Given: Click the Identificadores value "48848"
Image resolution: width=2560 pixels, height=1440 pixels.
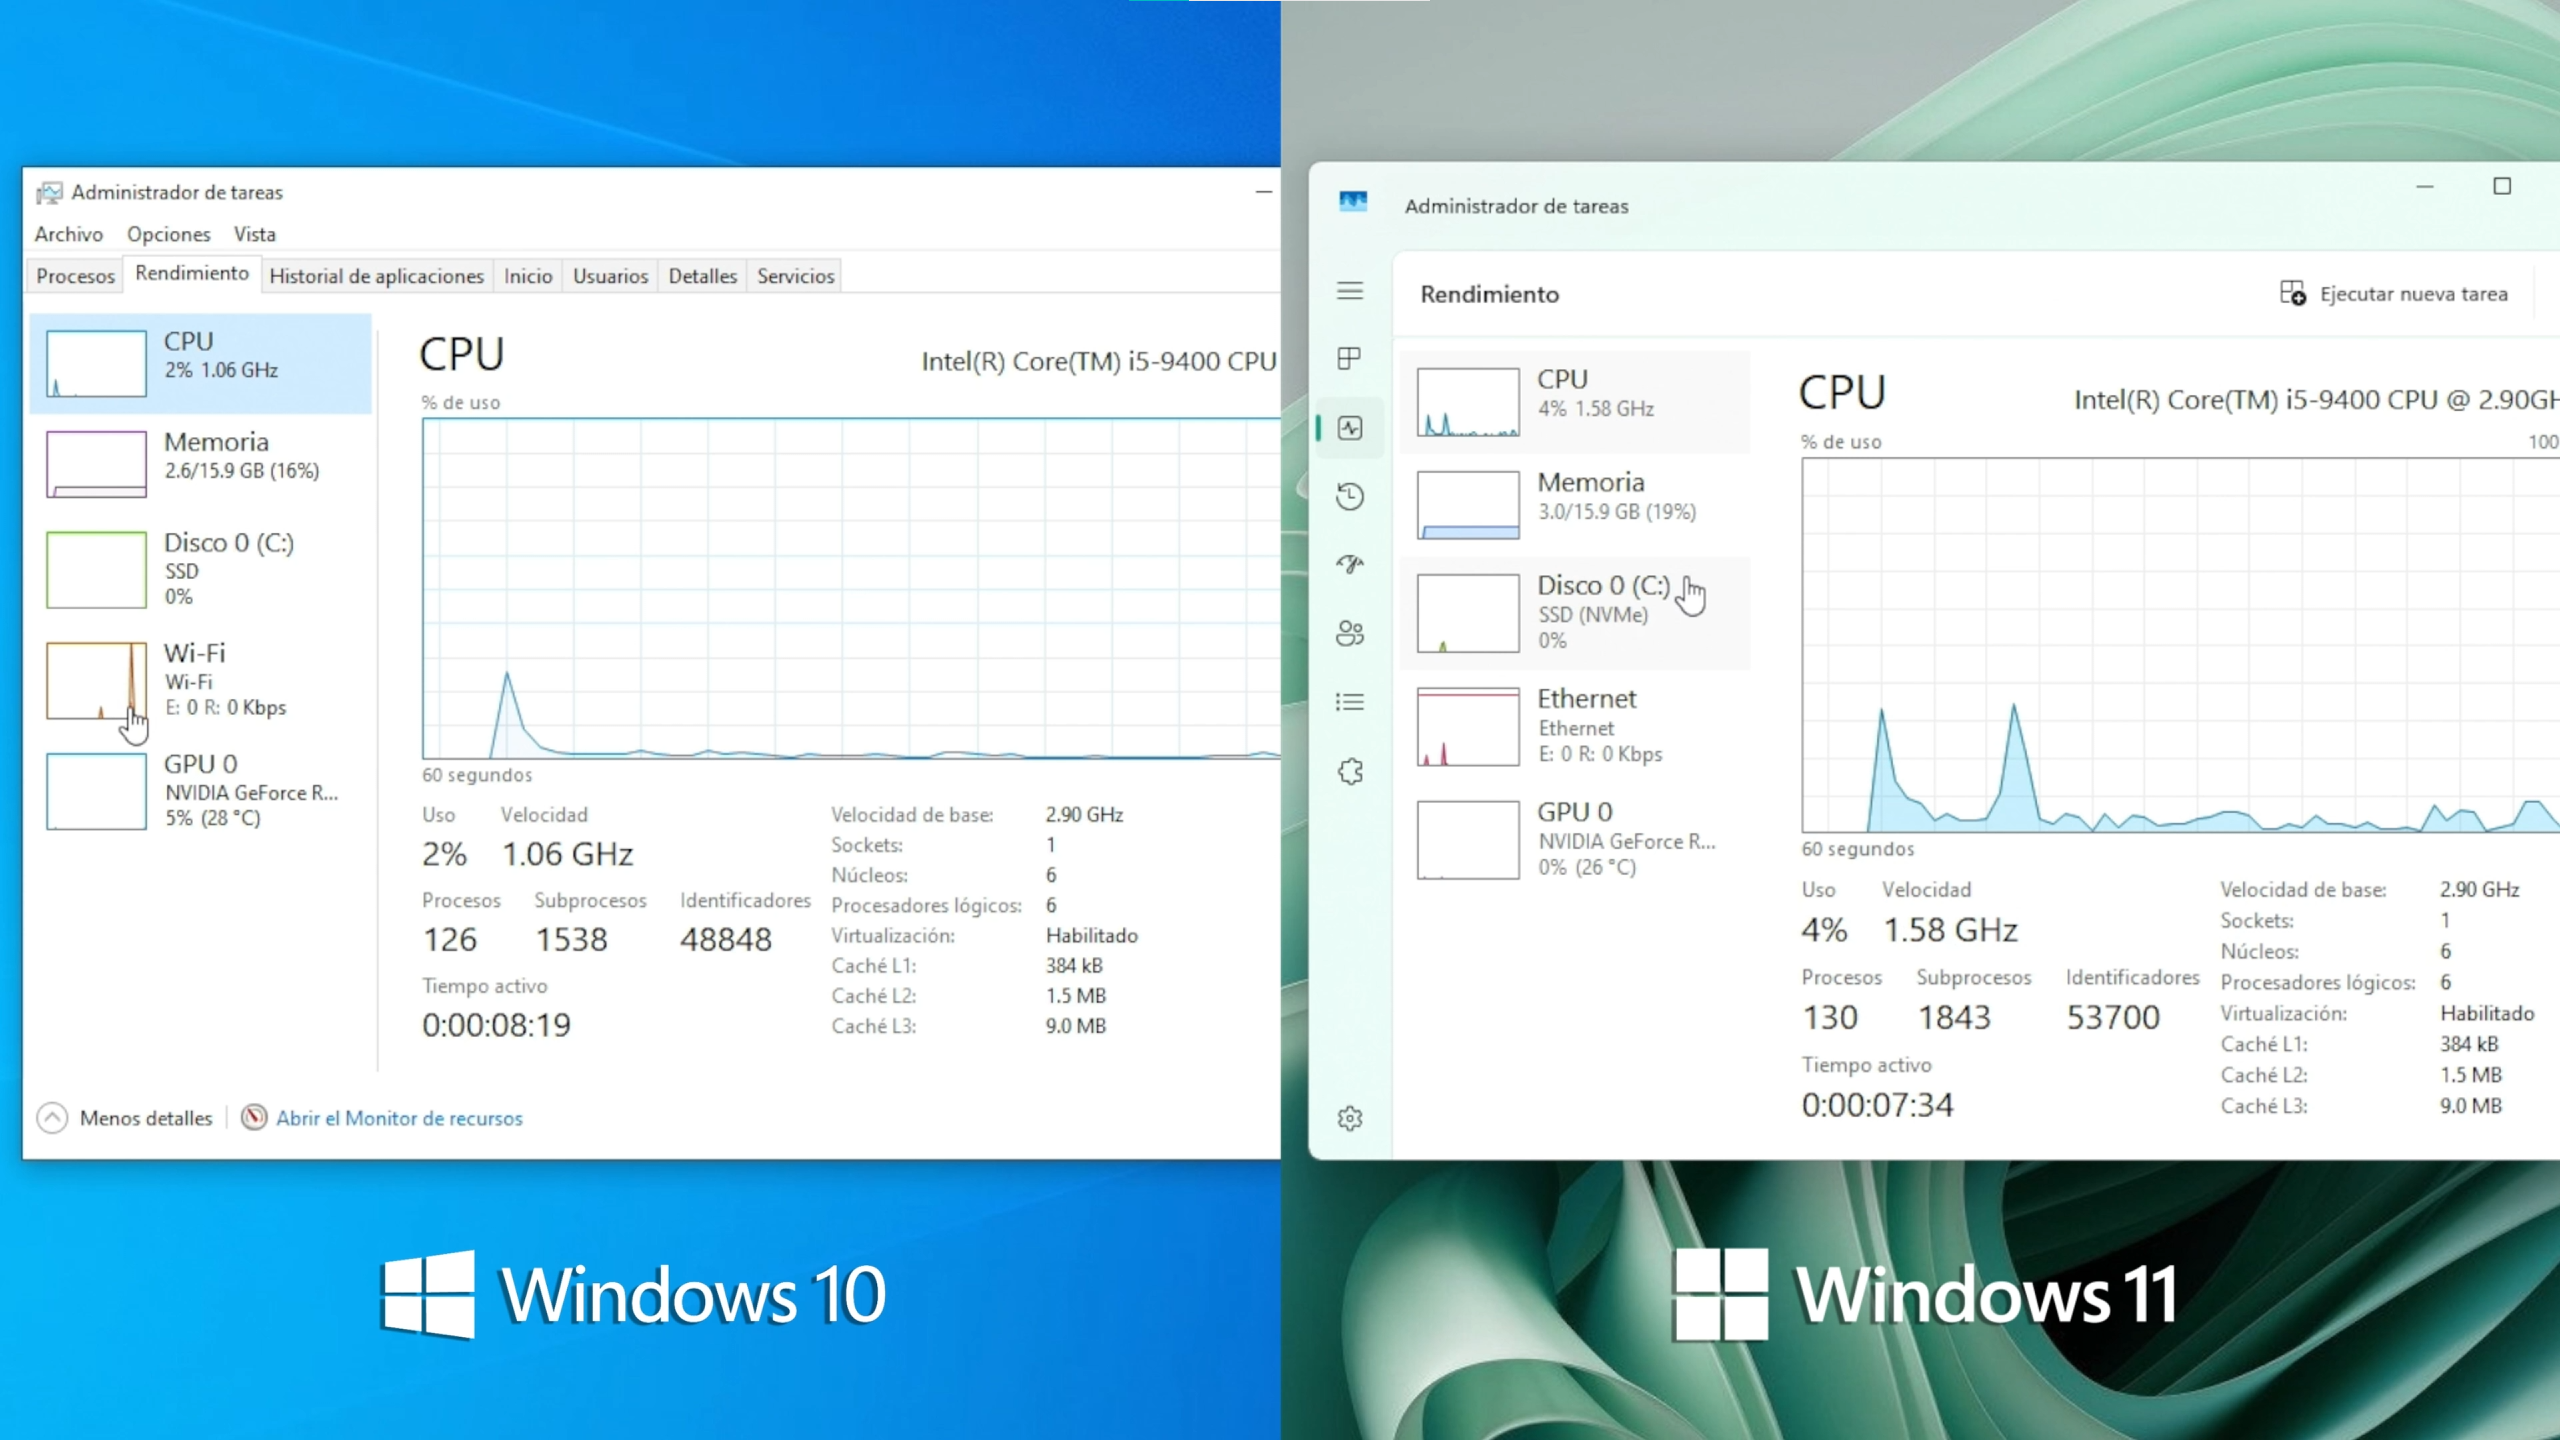Looking at the screenshot, I should (726, 939).
